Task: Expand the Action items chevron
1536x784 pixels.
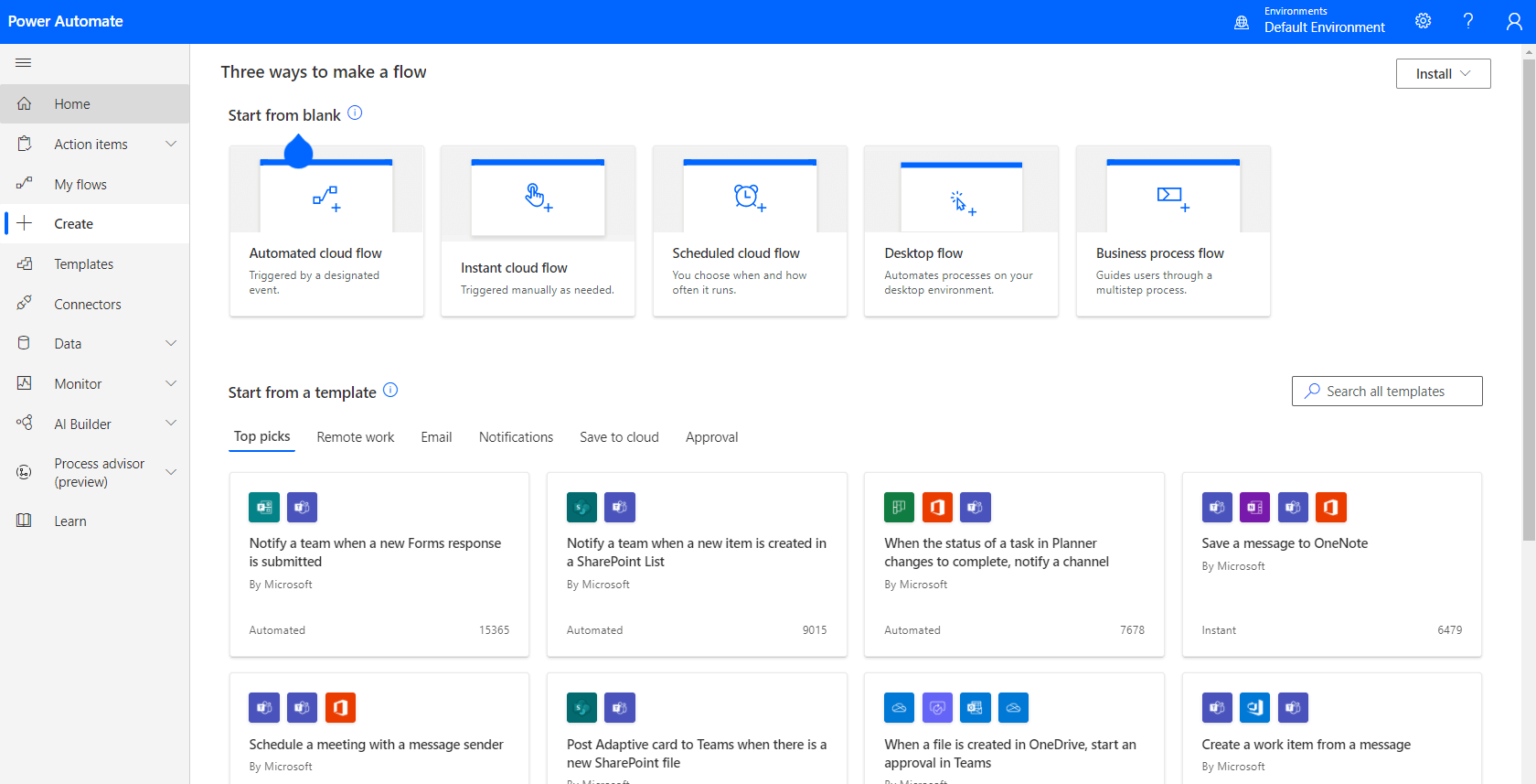Action: pyautogui.click(x=171, y=144)
